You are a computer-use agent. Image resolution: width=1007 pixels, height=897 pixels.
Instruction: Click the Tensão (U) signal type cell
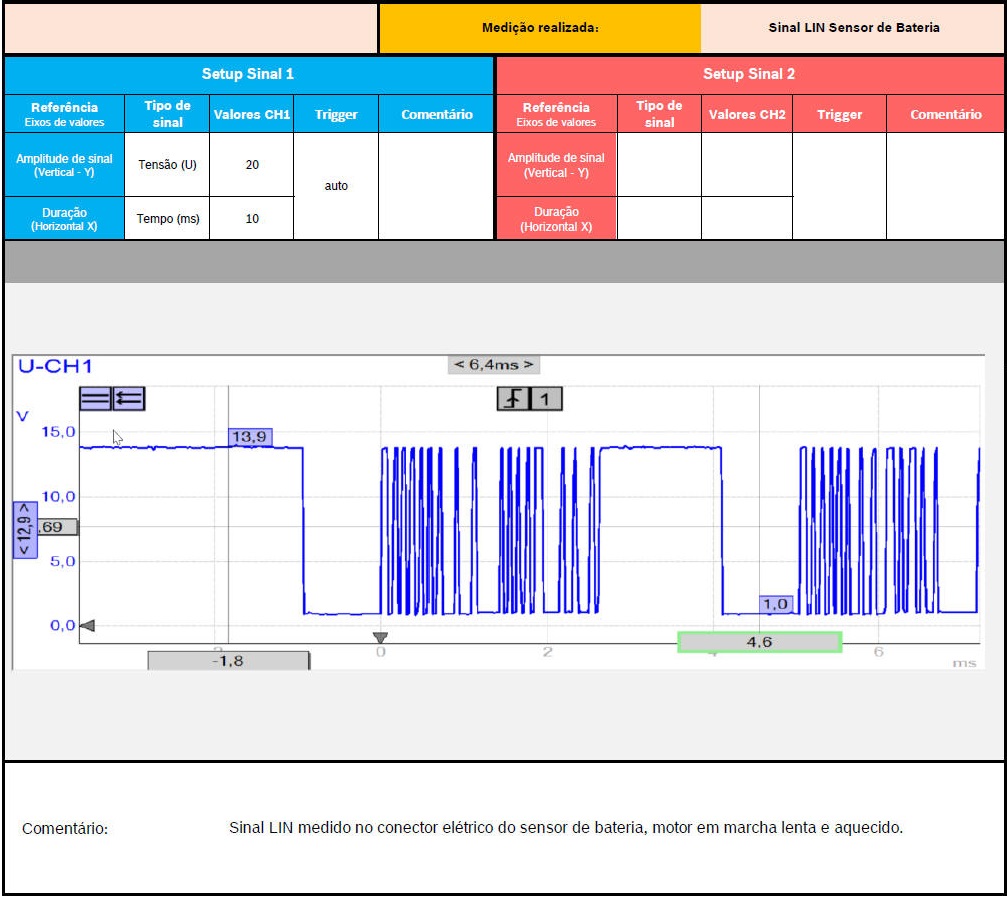167,164
